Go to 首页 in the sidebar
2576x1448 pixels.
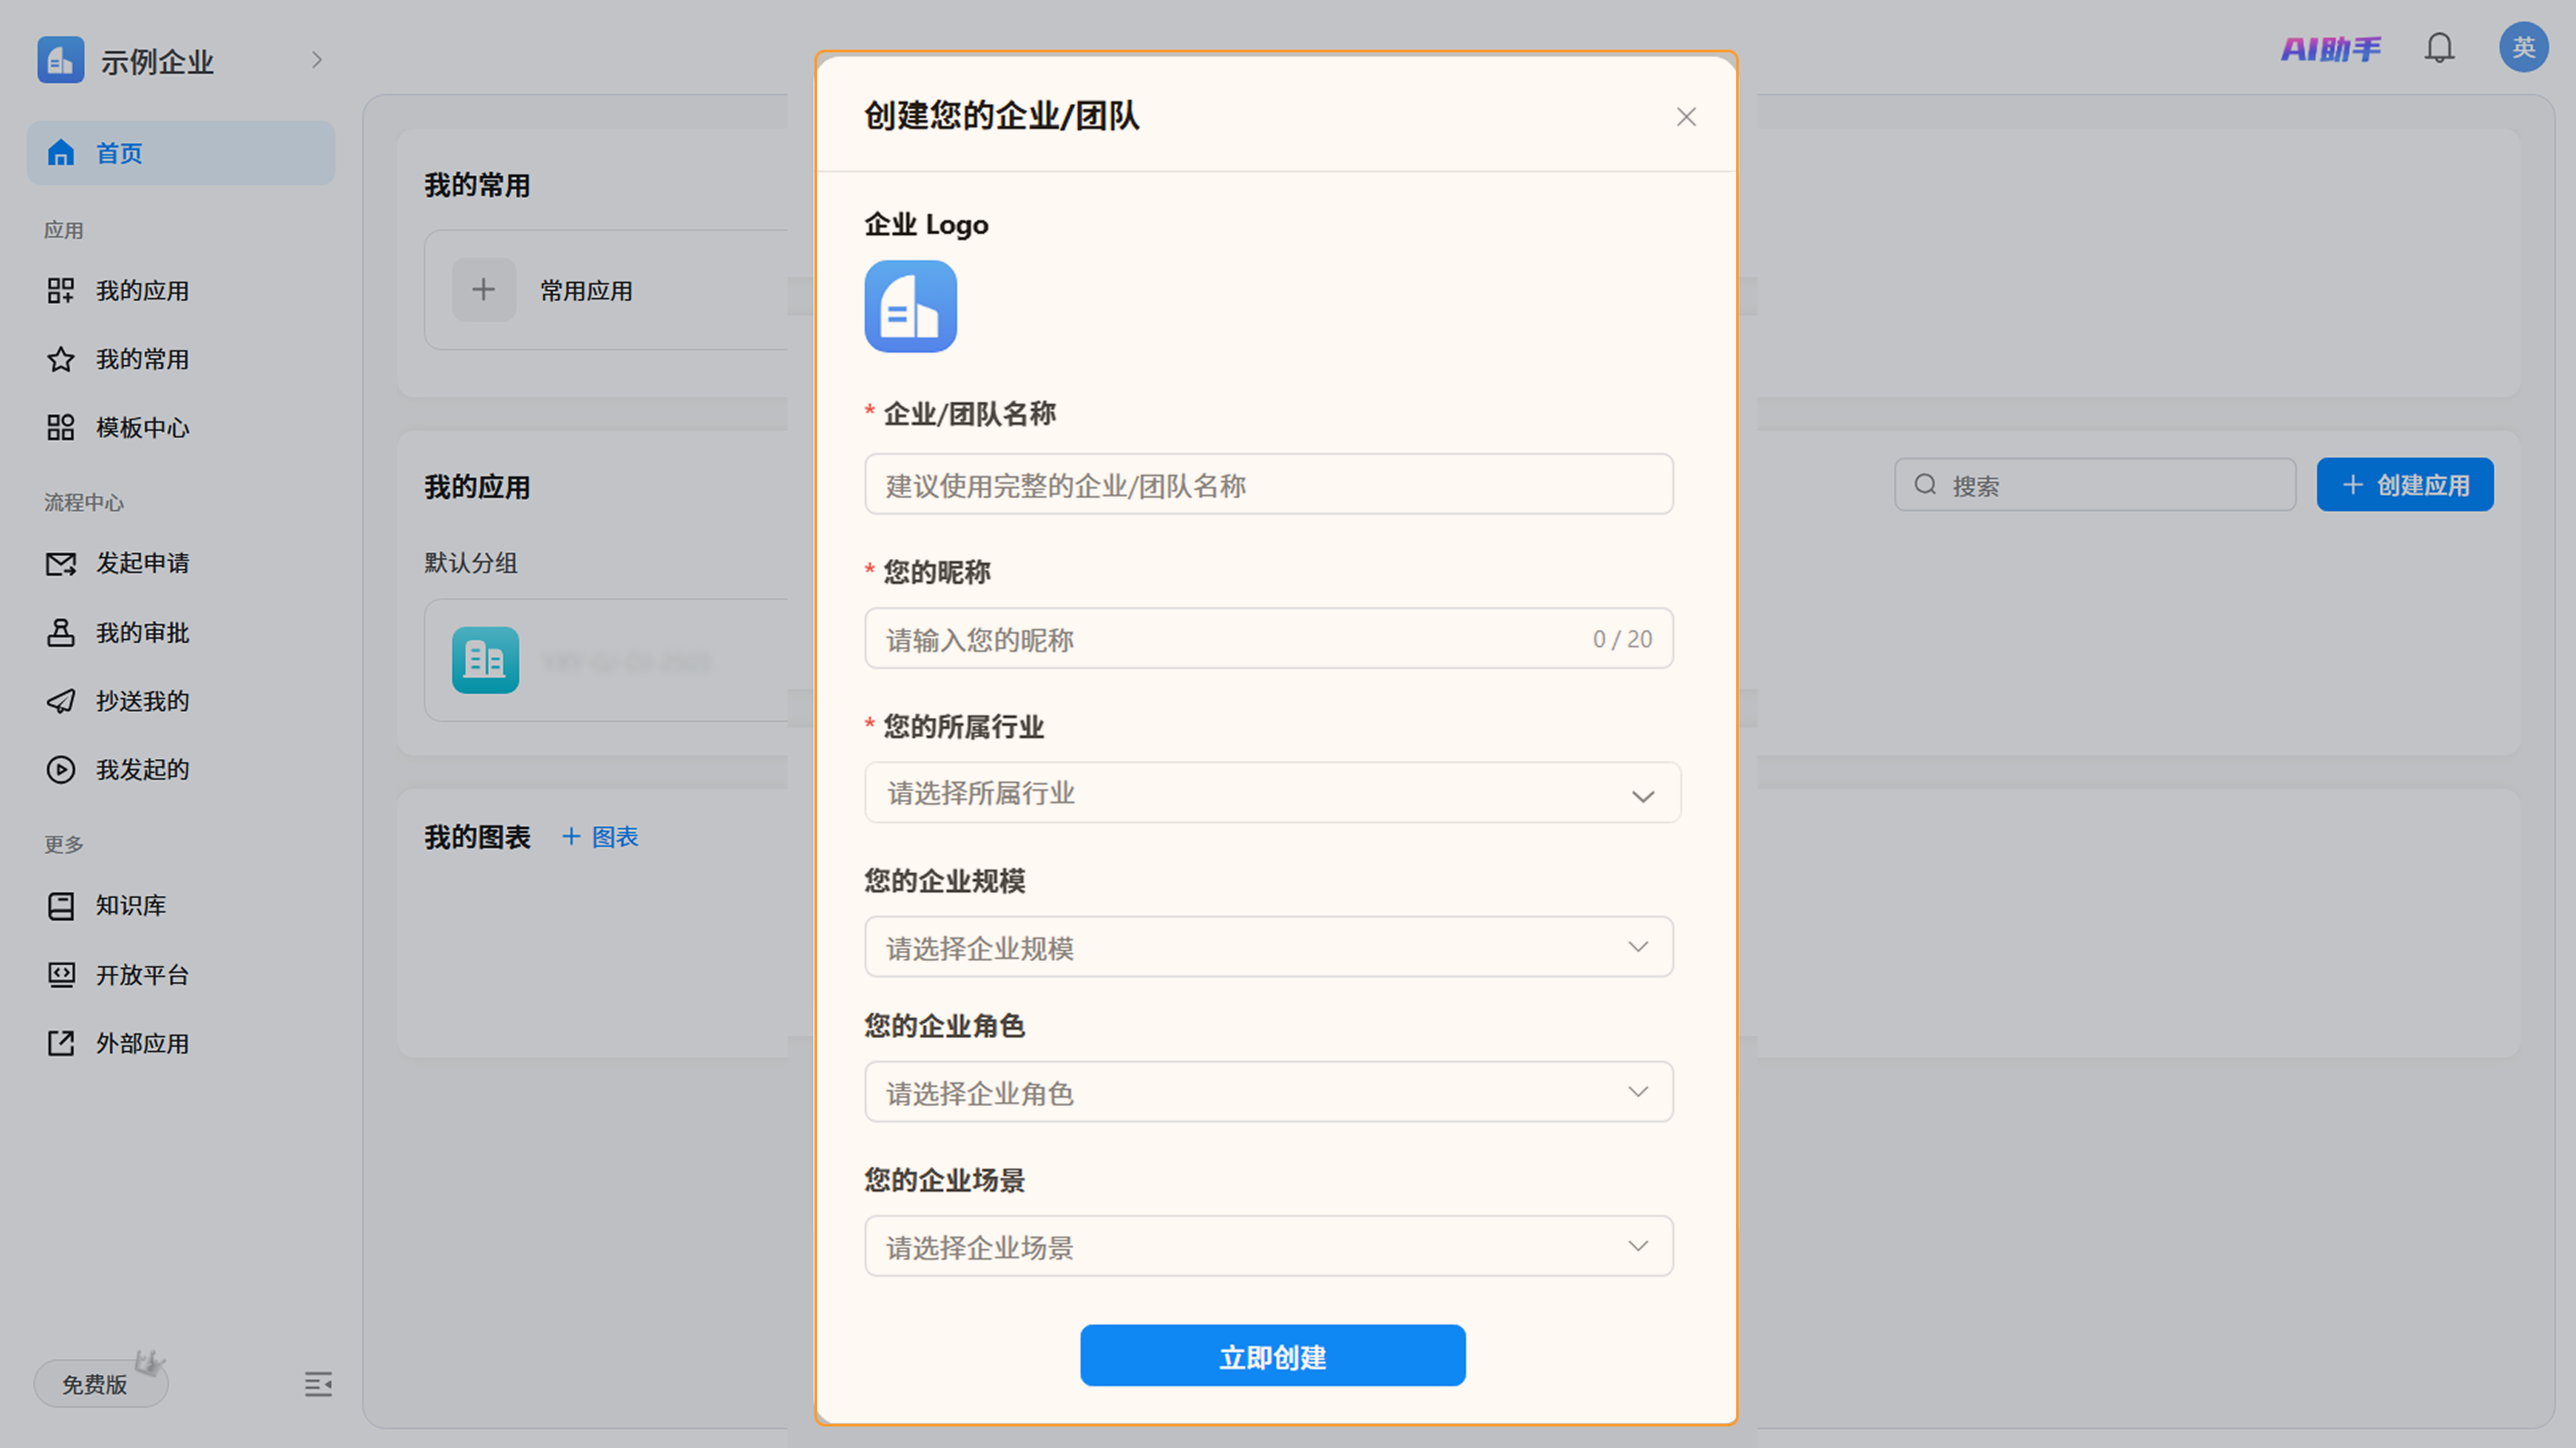pyautogui.click(x=181, y=153)
